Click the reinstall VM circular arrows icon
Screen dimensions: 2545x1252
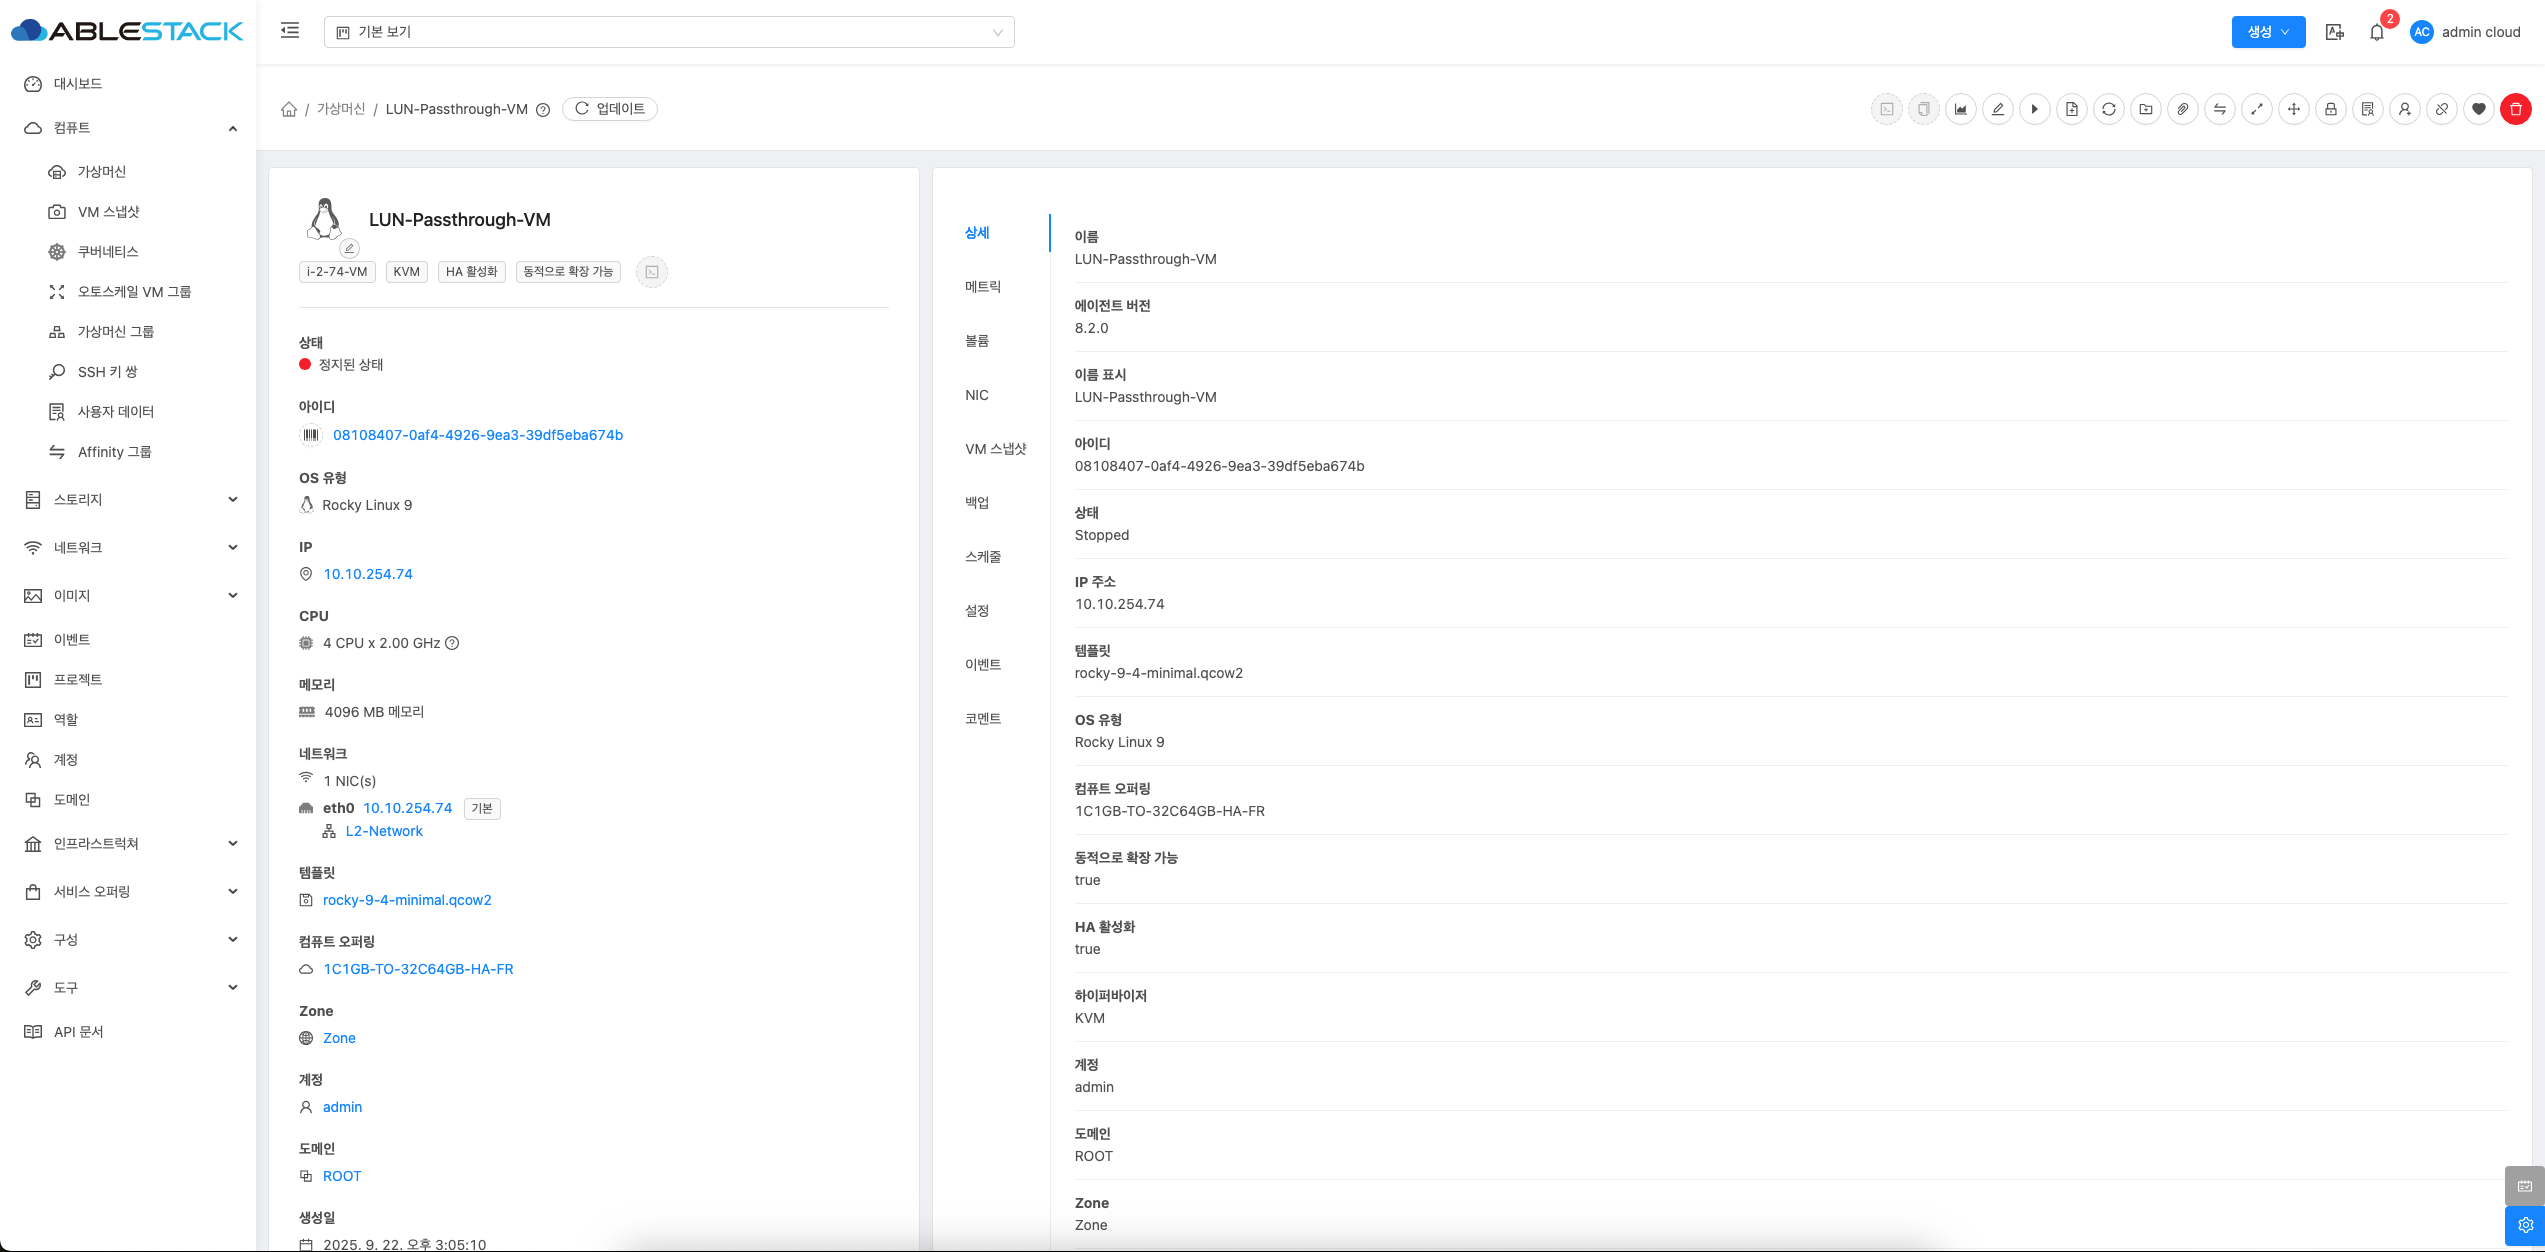(2109, 109)
